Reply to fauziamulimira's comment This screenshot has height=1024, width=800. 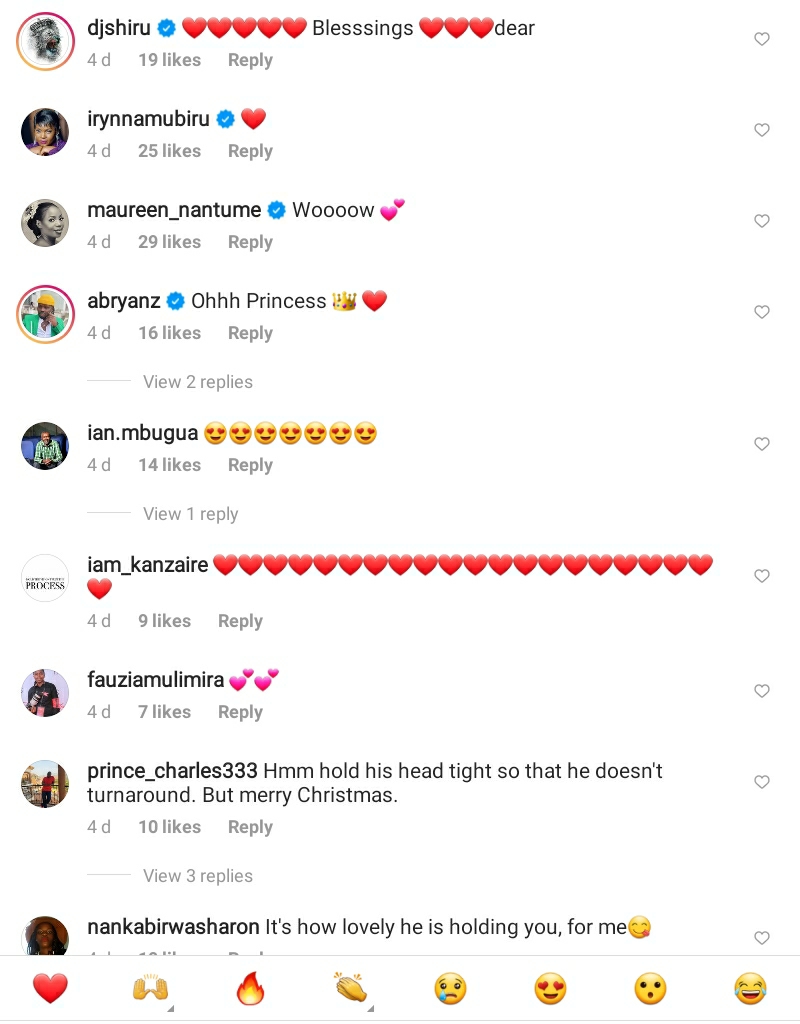[240, 712]
